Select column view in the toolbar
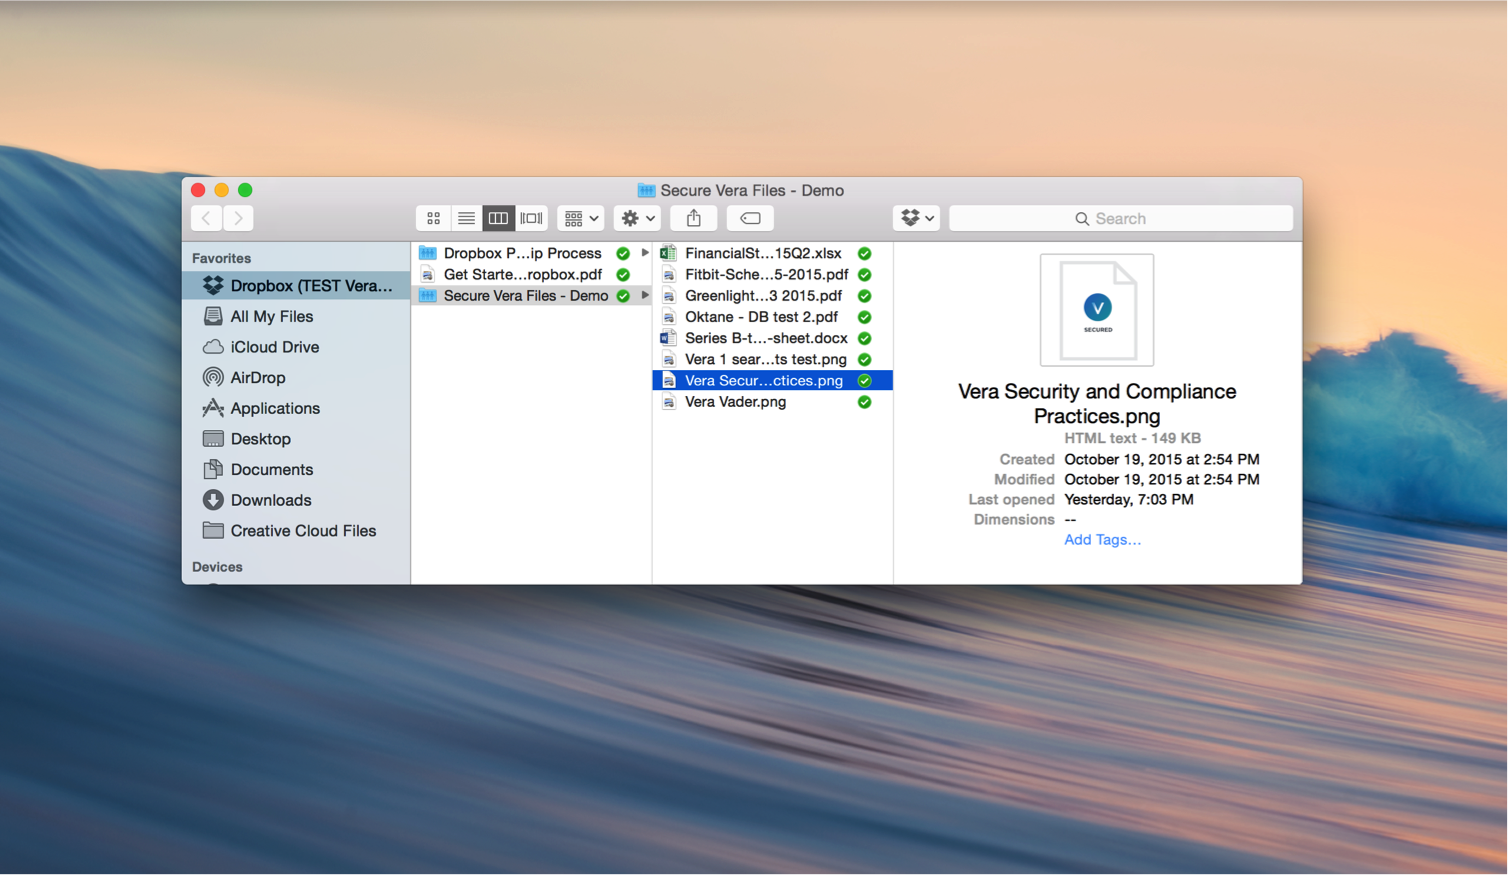This screenshot has height=875, width=1508. 498,218
